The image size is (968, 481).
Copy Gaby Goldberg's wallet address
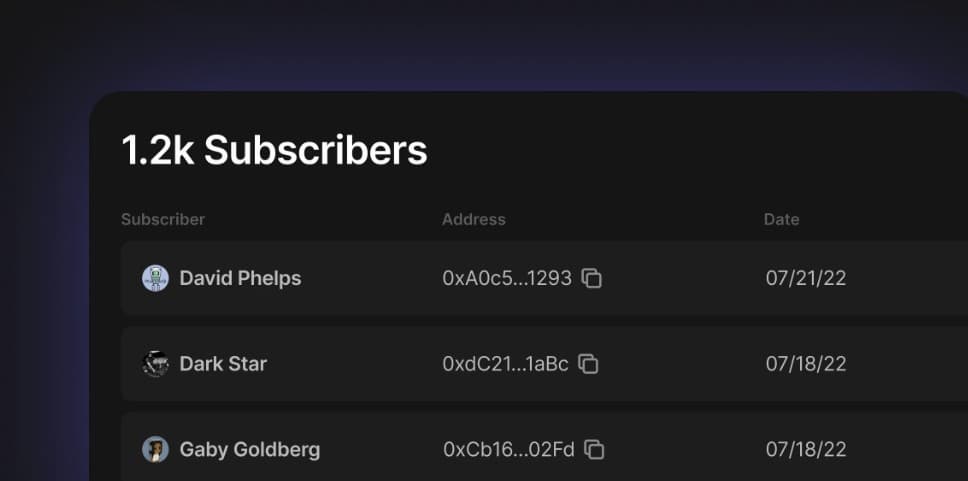[594, 450]
